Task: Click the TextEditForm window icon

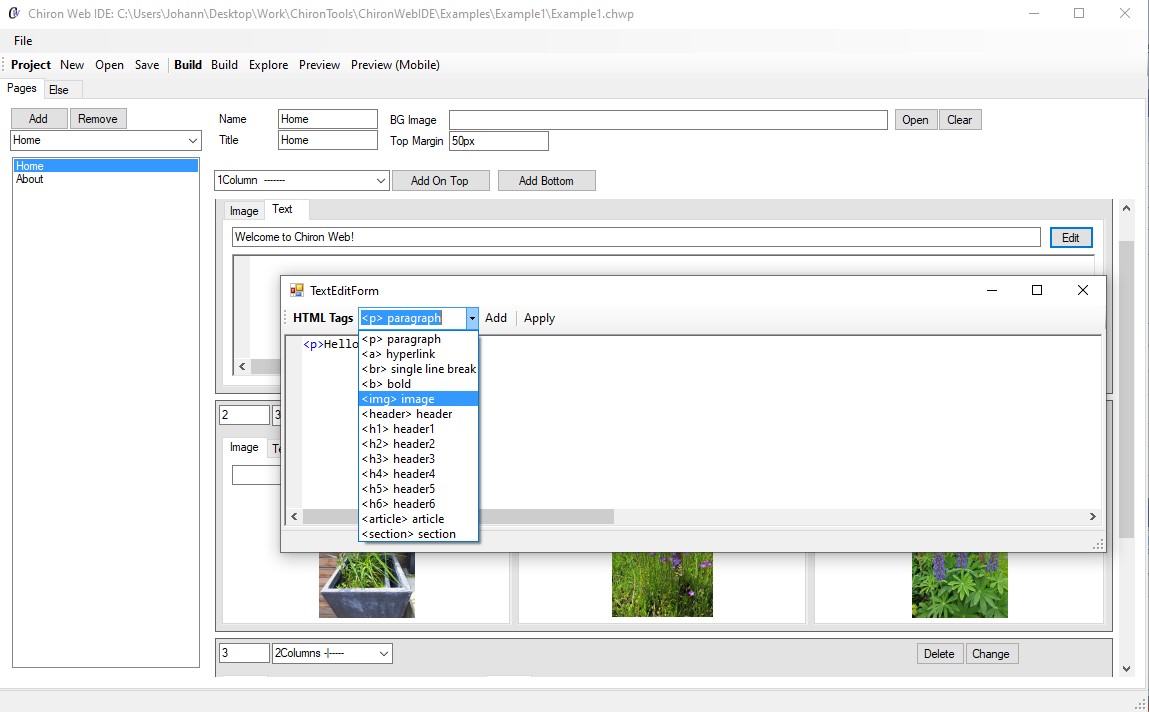Action: click(x=296, y=291)
